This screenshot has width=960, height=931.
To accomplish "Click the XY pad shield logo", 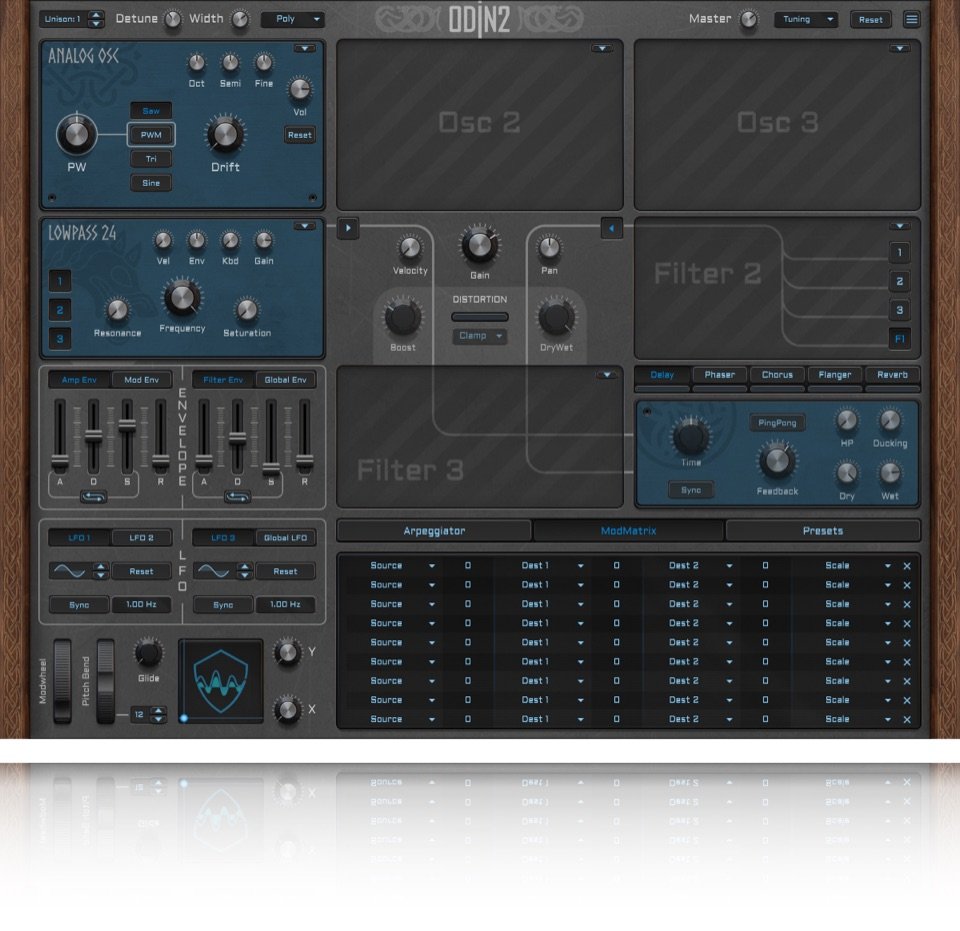I will (x=220, y=681).
